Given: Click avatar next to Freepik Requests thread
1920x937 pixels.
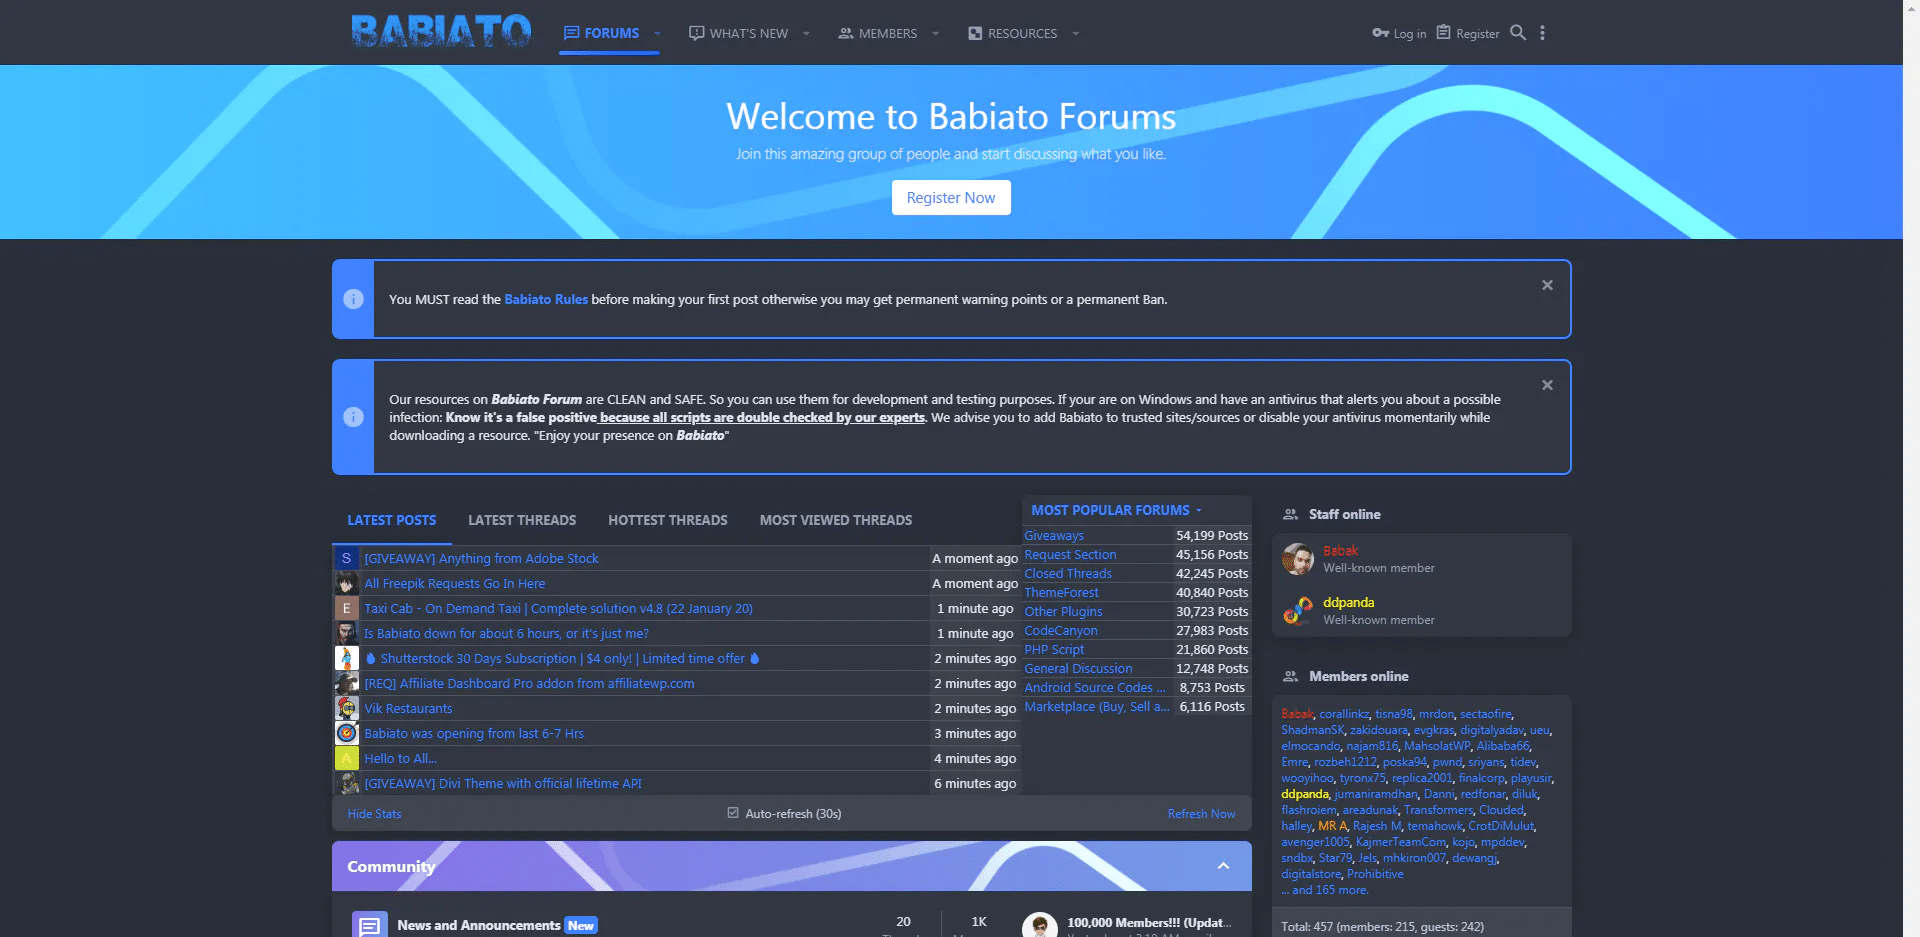Looking at the screenshot, I should tap(346, 583).
